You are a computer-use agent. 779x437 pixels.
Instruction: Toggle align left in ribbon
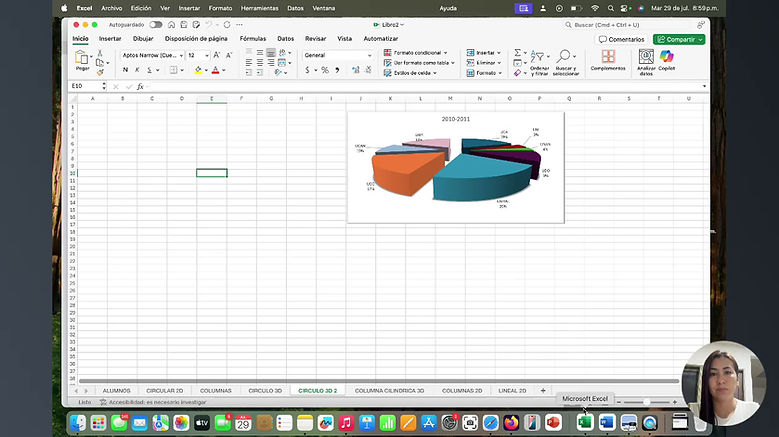(x=249, y=63)
